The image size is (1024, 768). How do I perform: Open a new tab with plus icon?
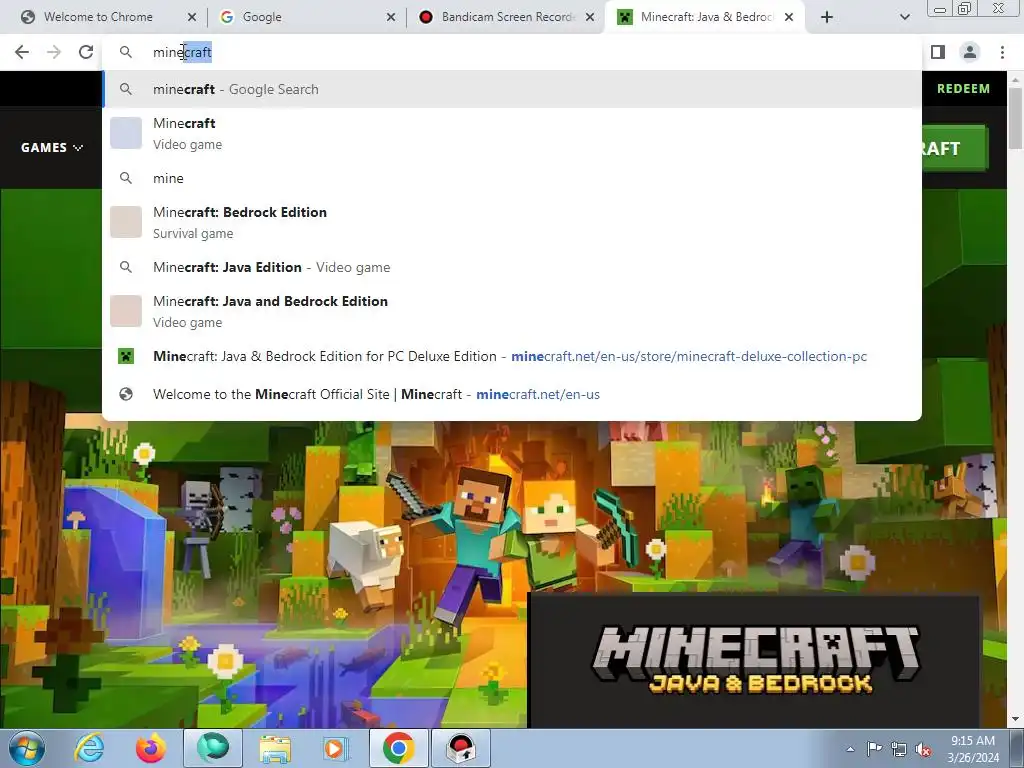pos(827,17)
